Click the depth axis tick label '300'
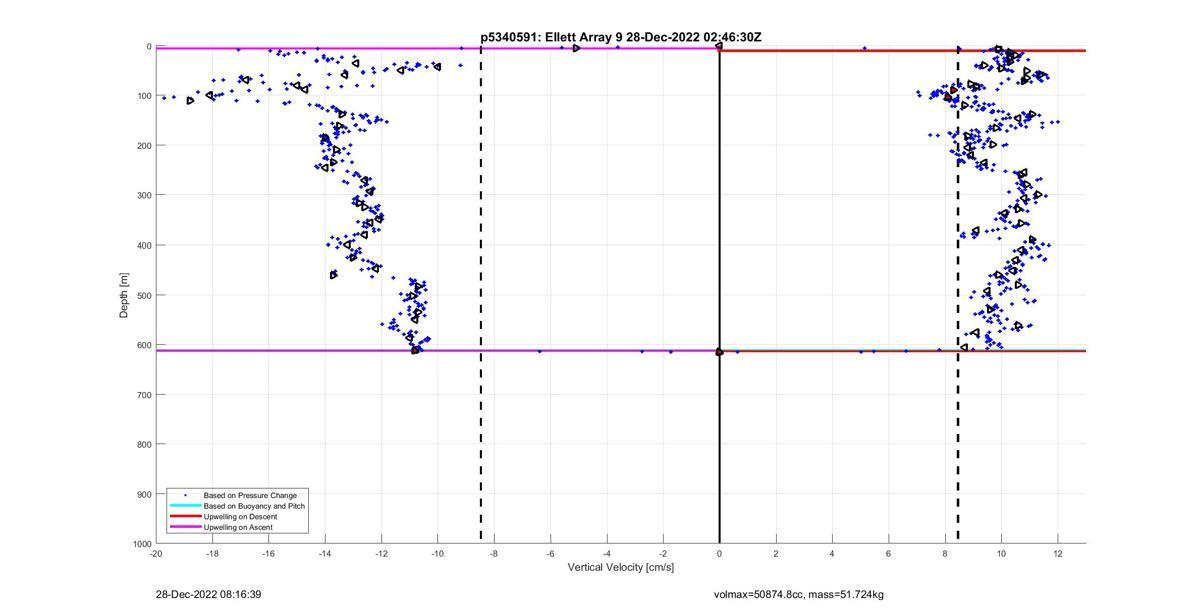 click(144, 195)
